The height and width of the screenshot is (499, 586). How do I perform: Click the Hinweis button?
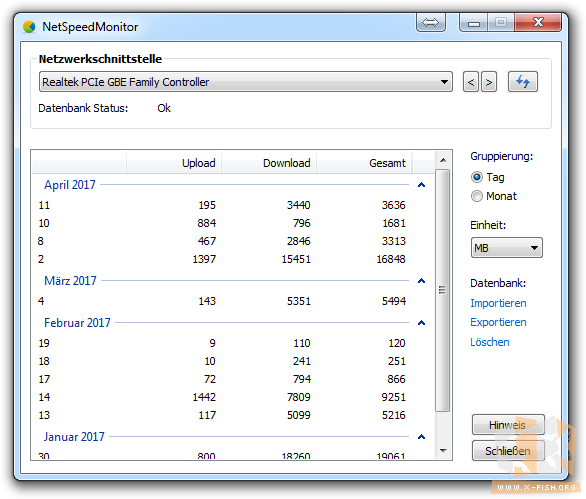[508, 425]
